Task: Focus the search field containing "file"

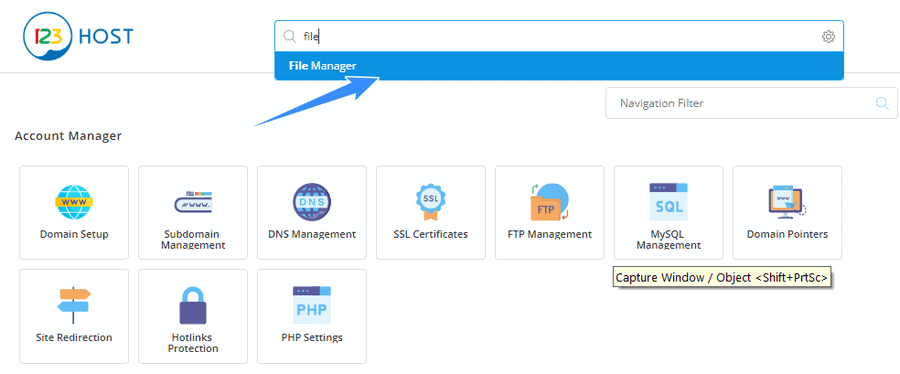Action: 558,37
